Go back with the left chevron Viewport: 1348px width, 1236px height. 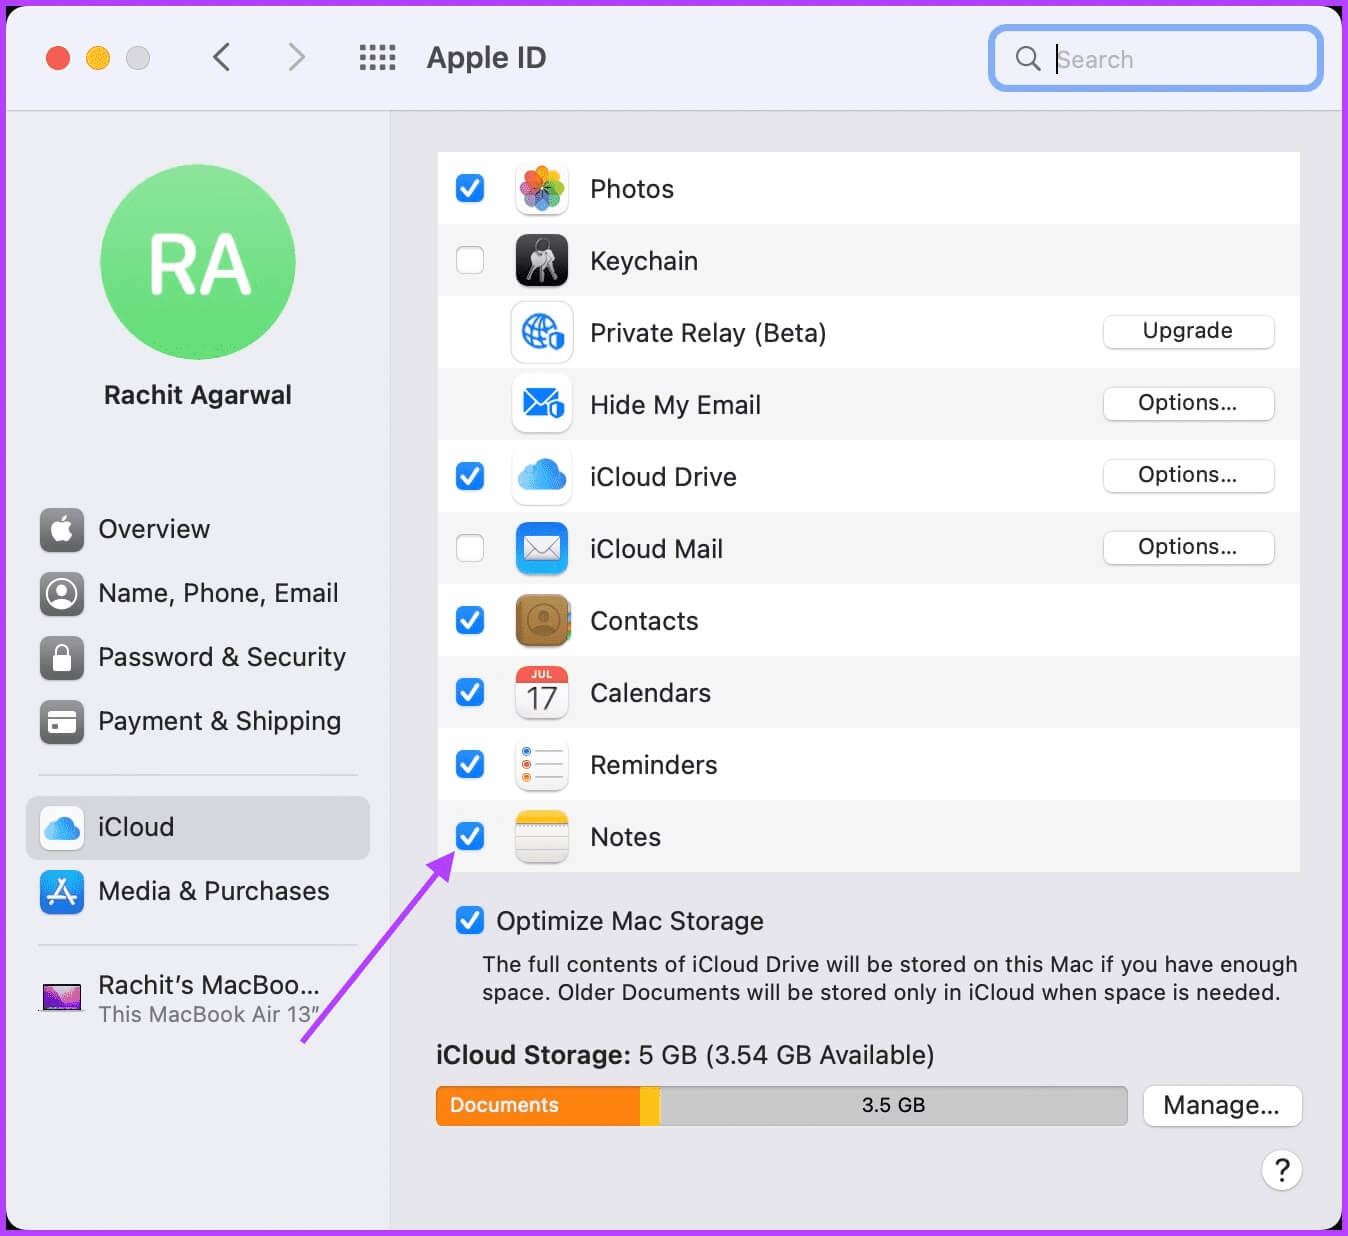[x=222, y=57]
